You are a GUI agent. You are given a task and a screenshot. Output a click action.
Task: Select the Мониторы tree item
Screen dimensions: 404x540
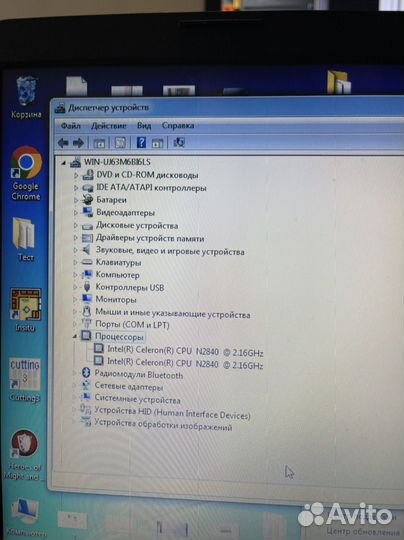(x=116, y=300)
